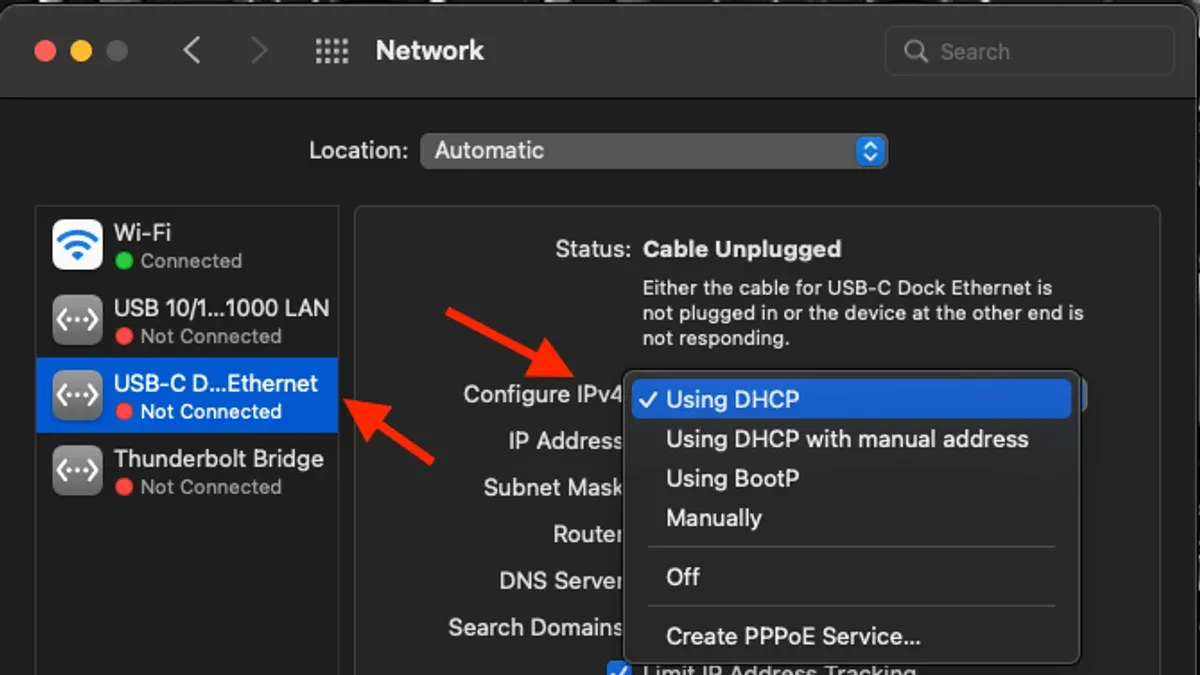Viewport: 1200px width, 675px height.
Task: Click the Cable Unplugged status text
Action: pyautogui.click(x=742, y=249)
